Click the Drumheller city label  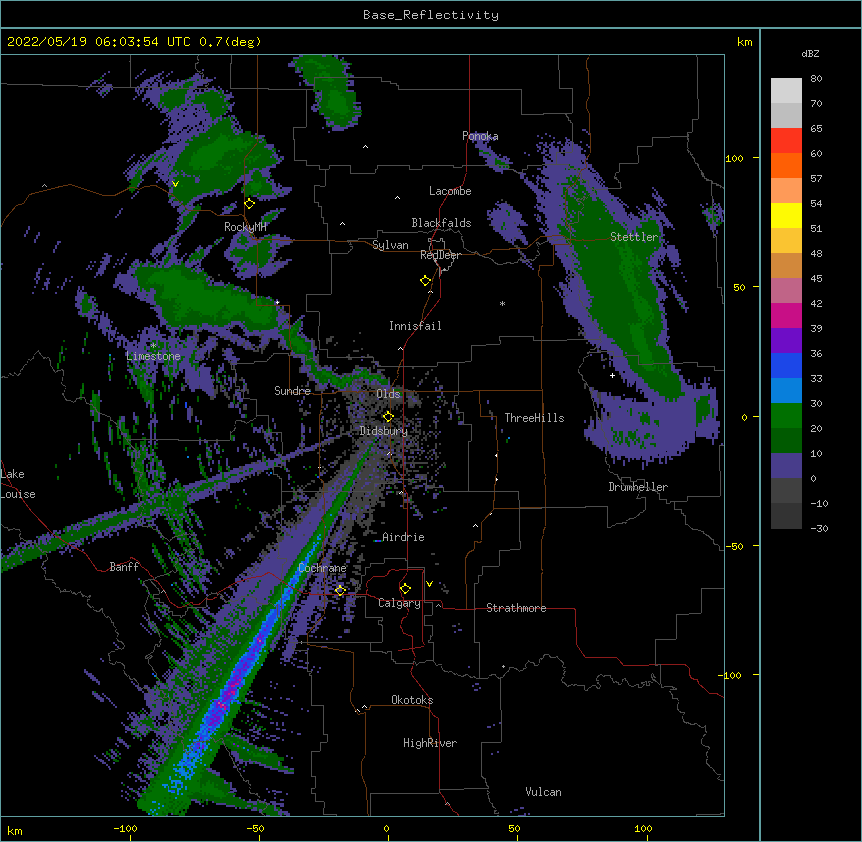tap(638, 487)
